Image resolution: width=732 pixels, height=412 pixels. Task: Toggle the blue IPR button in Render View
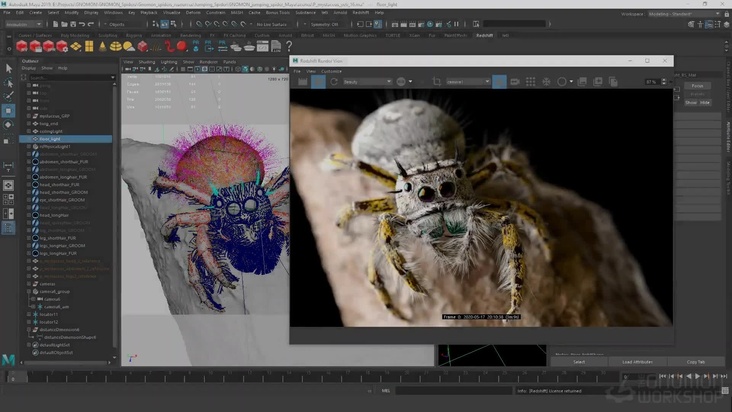318,82
